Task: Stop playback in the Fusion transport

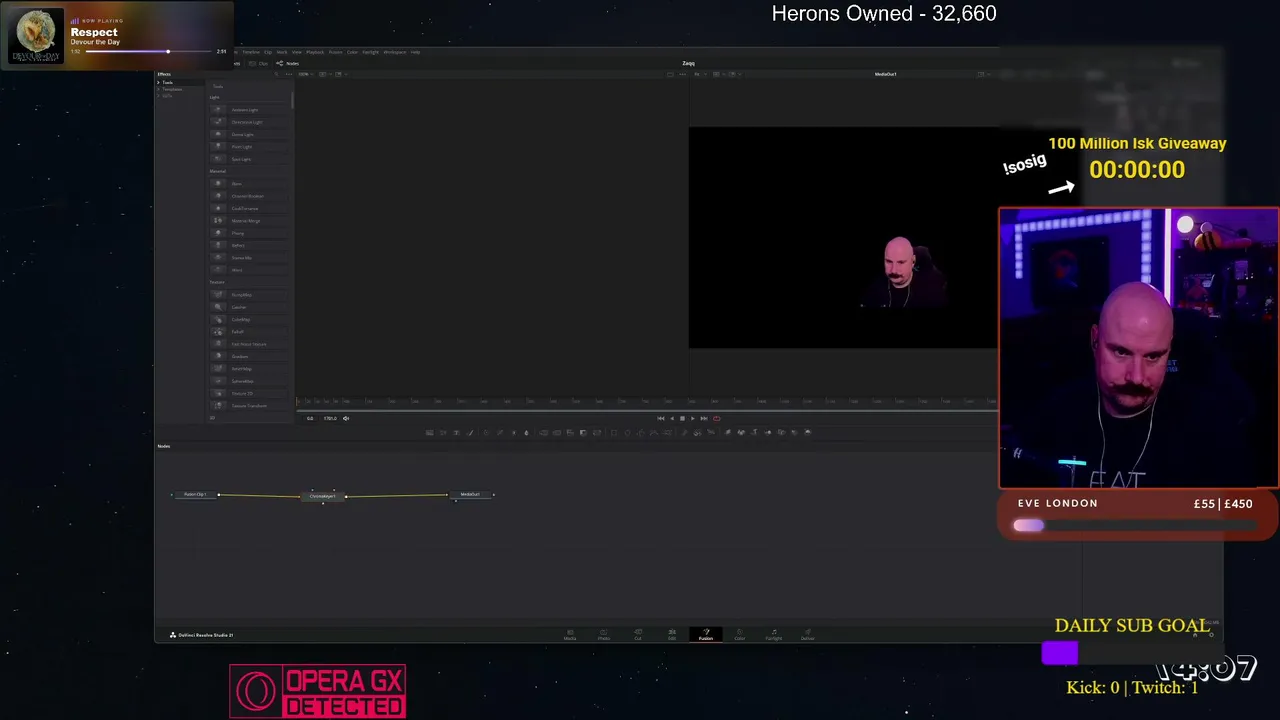Action: [x=682, y=418]
